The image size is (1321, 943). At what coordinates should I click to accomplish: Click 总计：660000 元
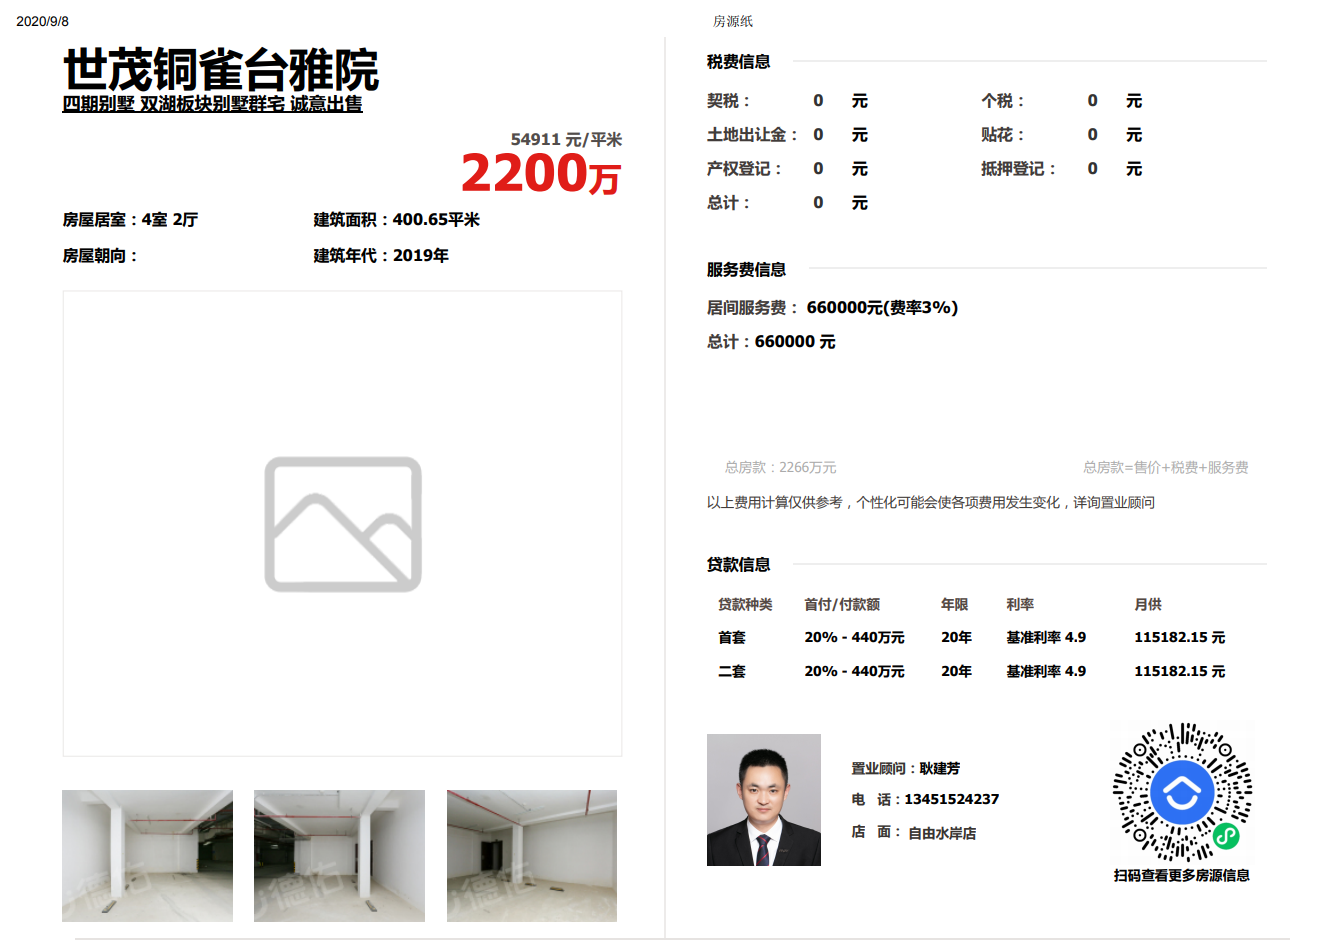tap(771, 342)
